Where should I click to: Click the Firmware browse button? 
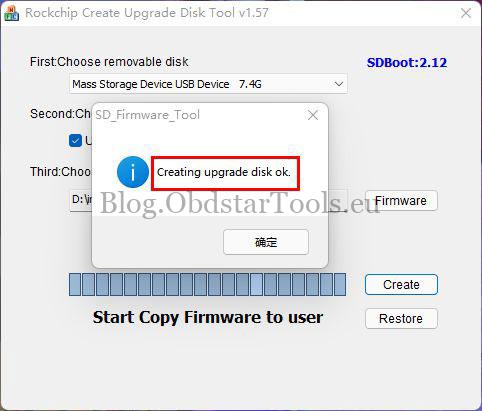(401, 201)
